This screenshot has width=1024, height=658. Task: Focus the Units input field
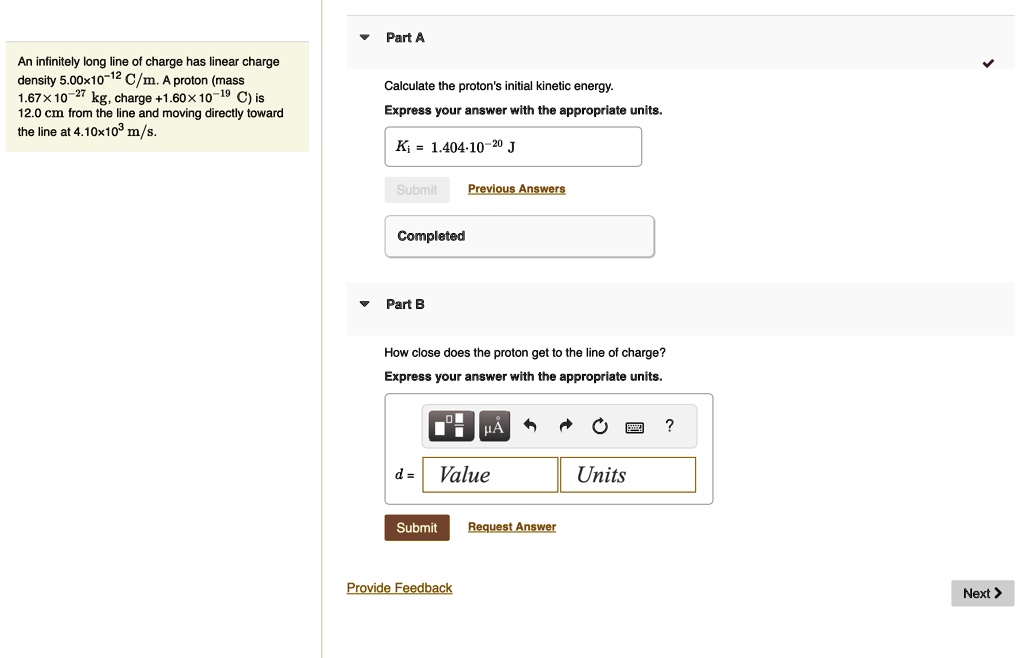(628, 475)
